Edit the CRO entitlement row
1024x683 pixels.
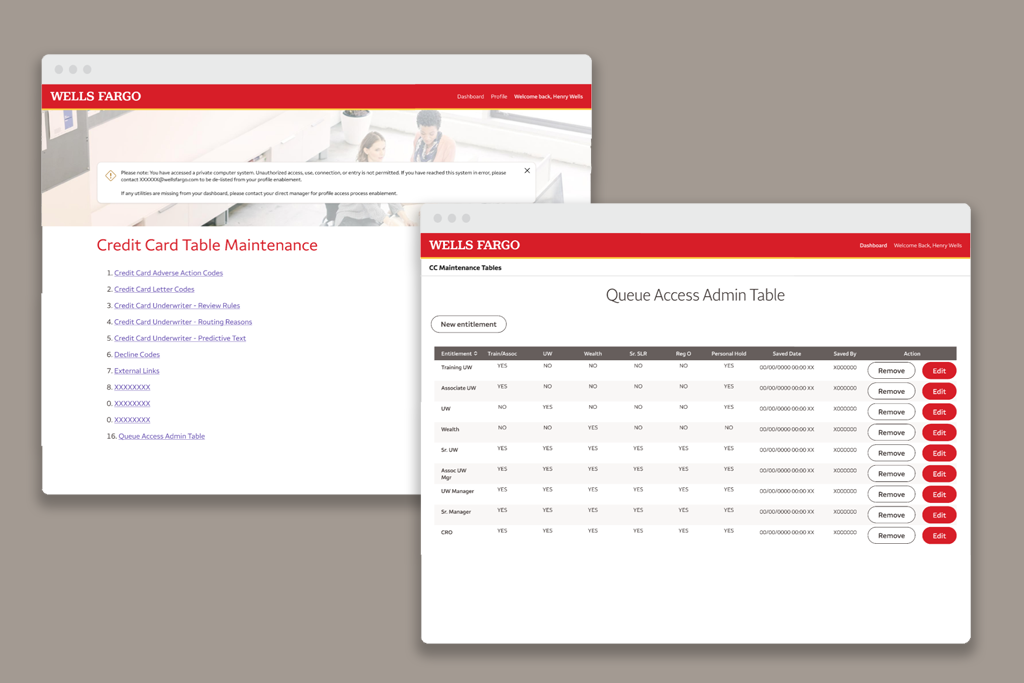coord(938,536)
